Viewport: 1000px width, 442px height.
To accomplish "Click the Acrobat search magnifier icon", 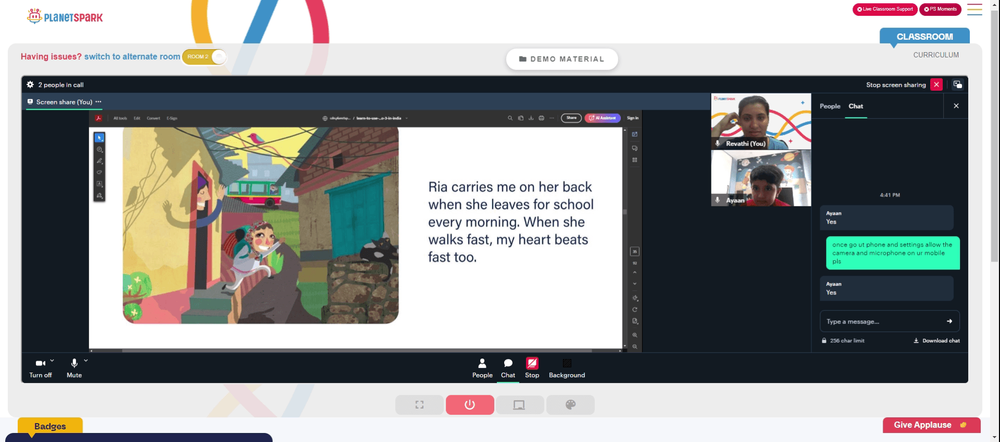I will [x=510, y=118].
